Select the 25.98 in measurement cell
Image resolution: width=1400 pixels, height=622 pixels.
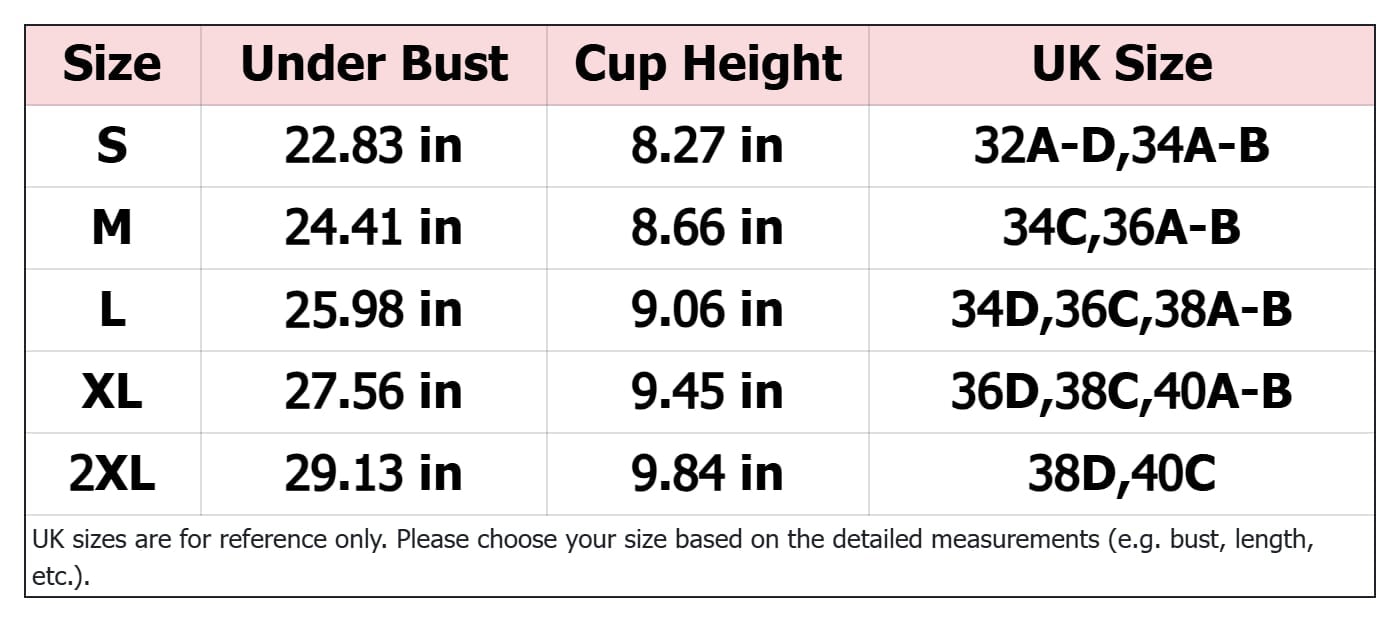click(x=374, y=310)
